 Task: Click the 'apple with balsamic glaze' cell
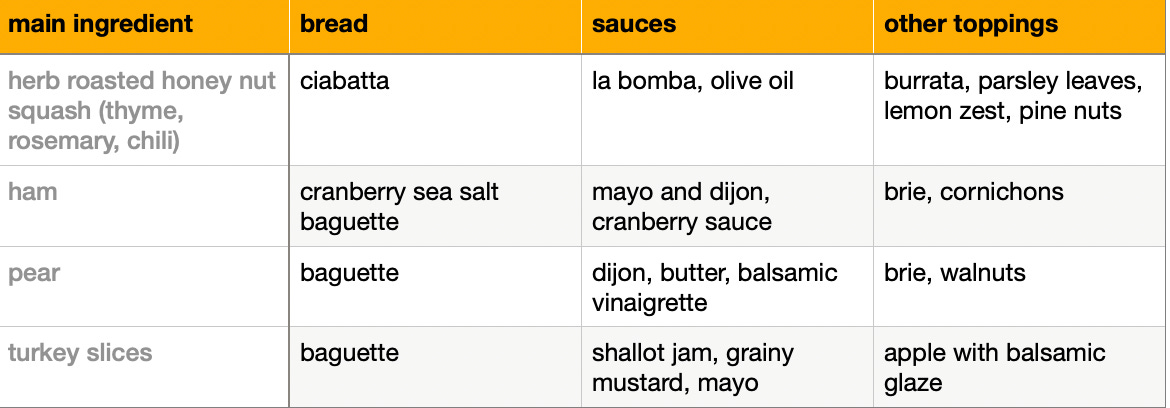click(x=1020, y=366)
